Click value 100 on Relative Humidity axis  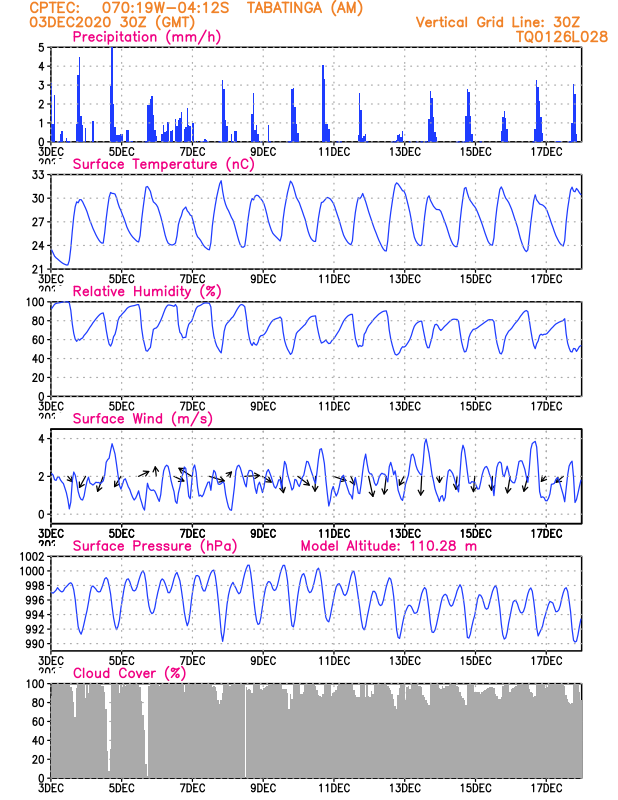(x=35, y=302)
